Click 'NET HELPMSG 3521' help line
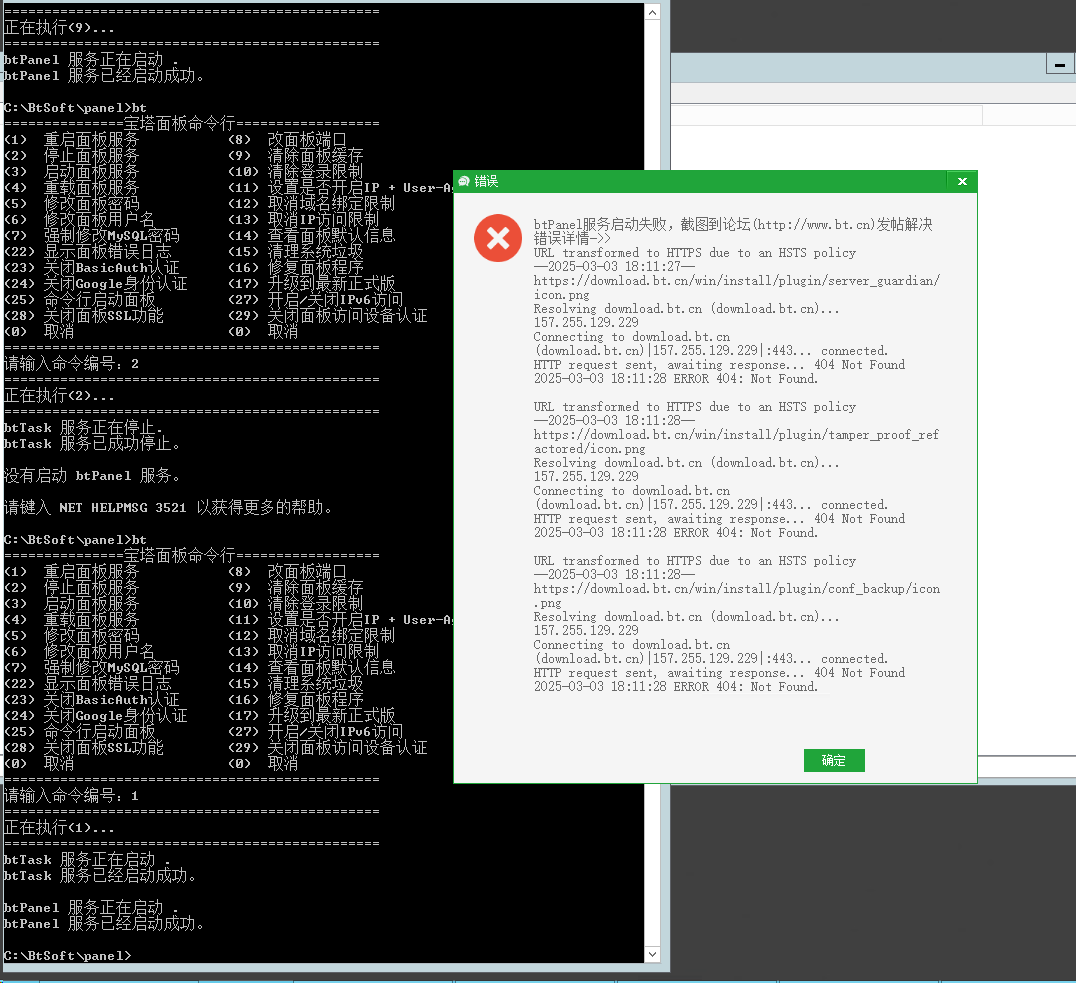Image resolution: width=1076 pixels, height=983 pixels. click(x=168, y=508)
